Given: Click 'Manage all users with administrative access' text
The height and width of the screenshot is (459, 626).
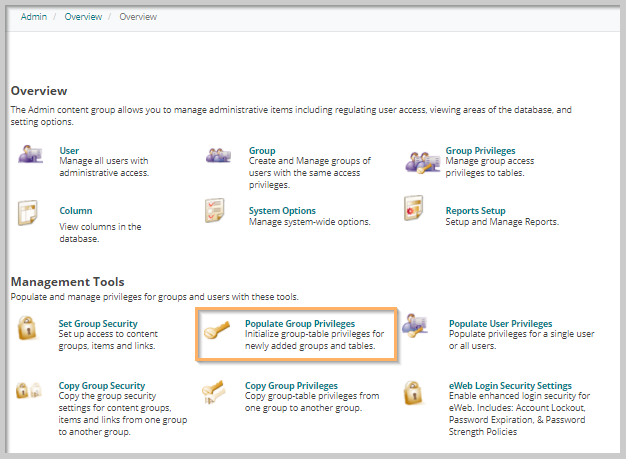Looking at the screenshot, I should pos(104,167).
